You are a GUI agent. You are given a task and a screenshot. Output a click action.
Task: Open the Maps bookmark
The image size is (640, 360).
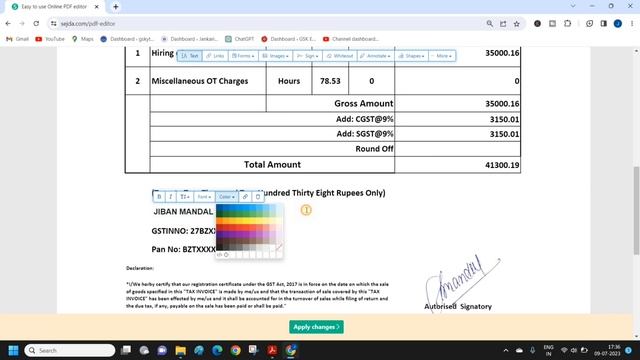pyautogui.click(x=82, y=39)
